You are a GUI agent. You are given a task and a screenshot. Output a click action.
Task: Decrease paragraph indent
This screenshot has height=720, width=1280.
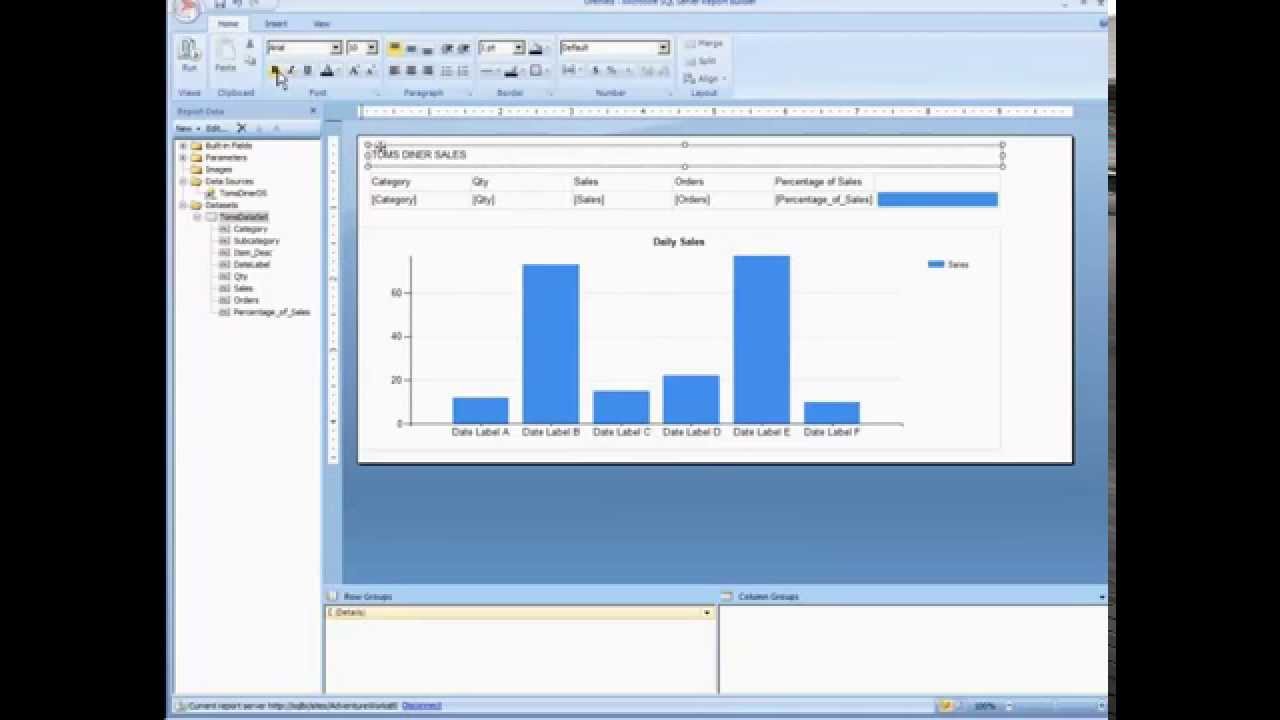coord(446,48)
